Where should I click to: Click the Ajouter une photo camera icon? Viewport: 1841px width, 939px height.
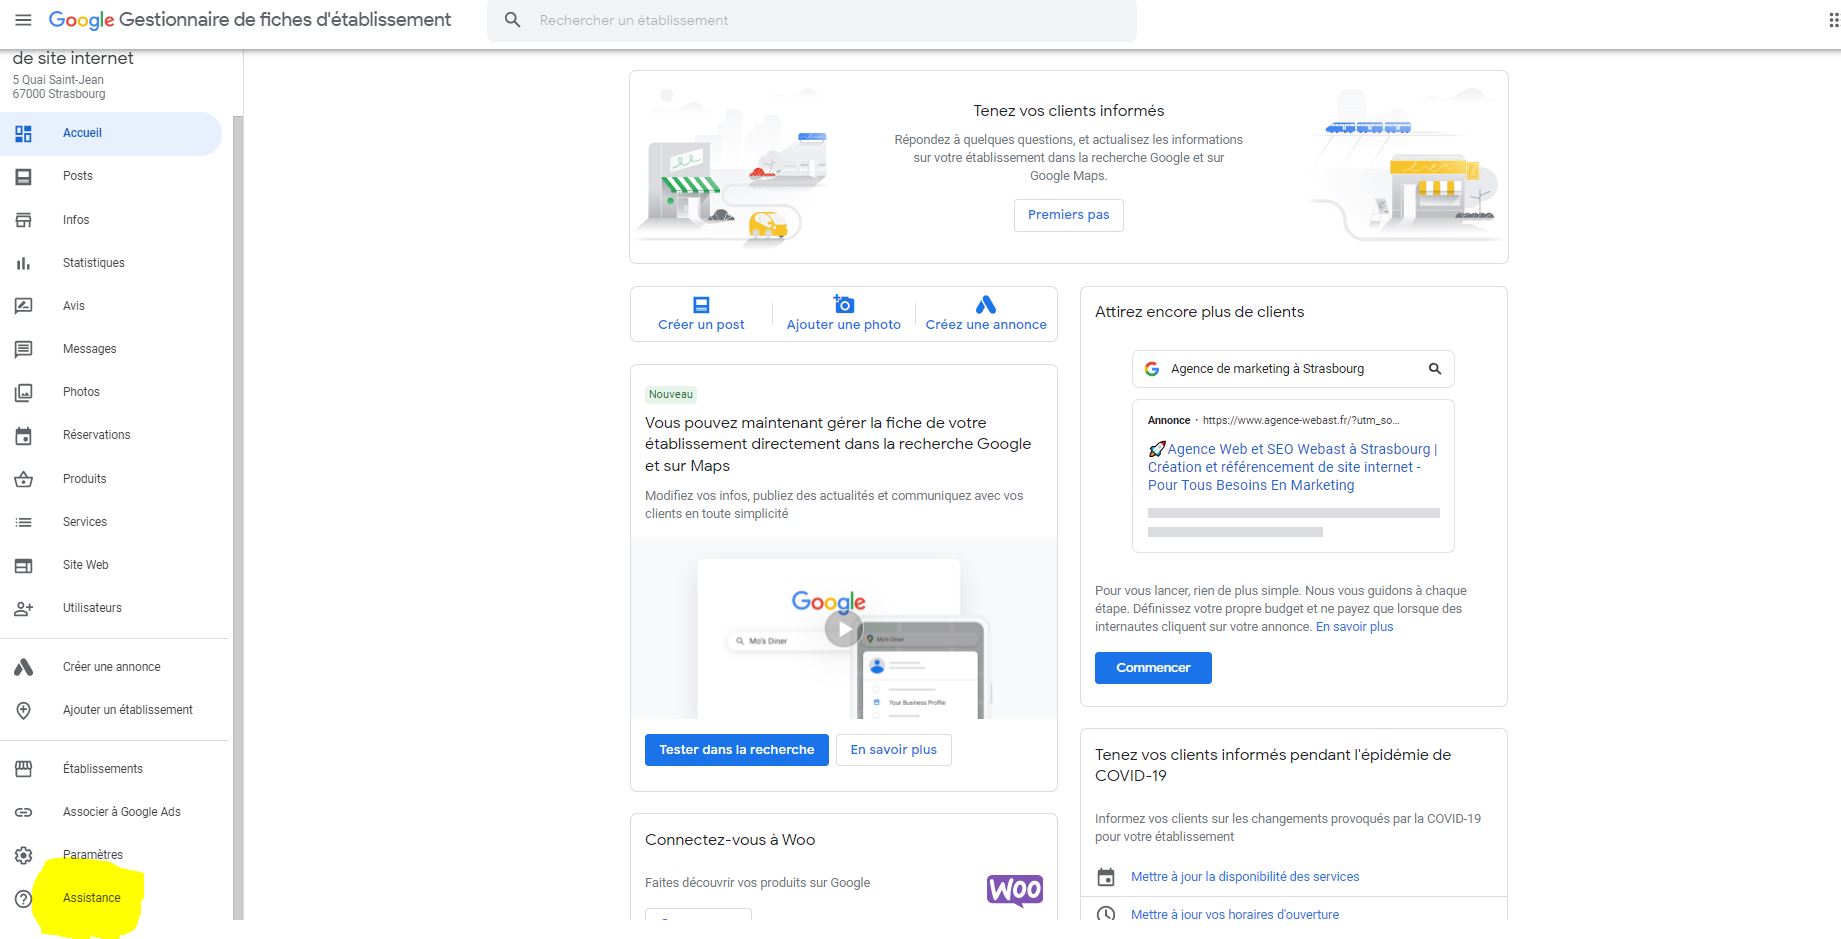(x=844, y=304)
